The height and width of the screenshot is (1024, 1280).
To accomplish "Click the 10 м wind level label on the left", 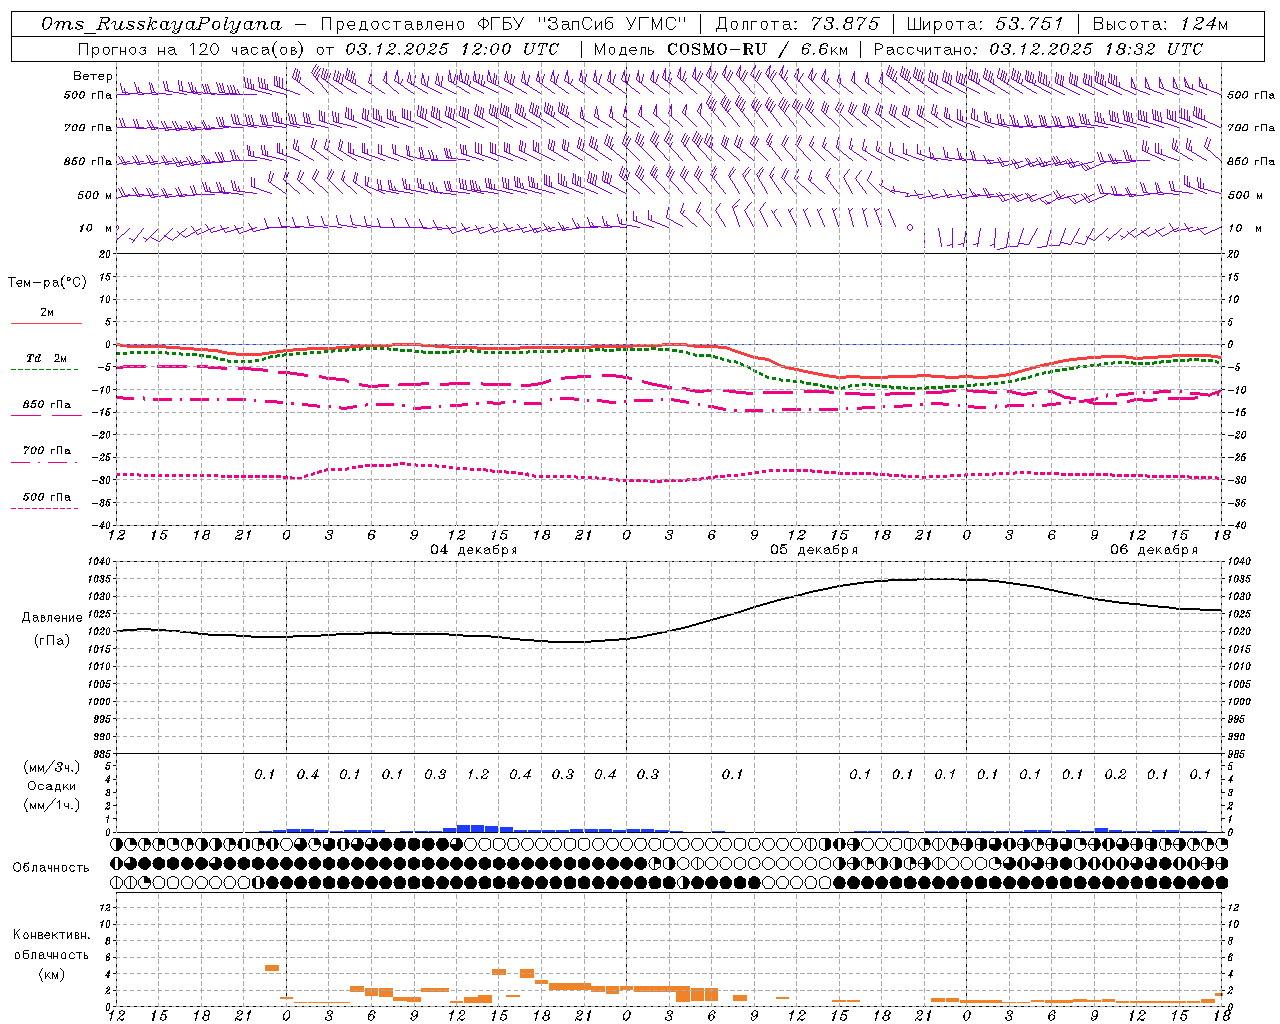I will coord(95,228).
